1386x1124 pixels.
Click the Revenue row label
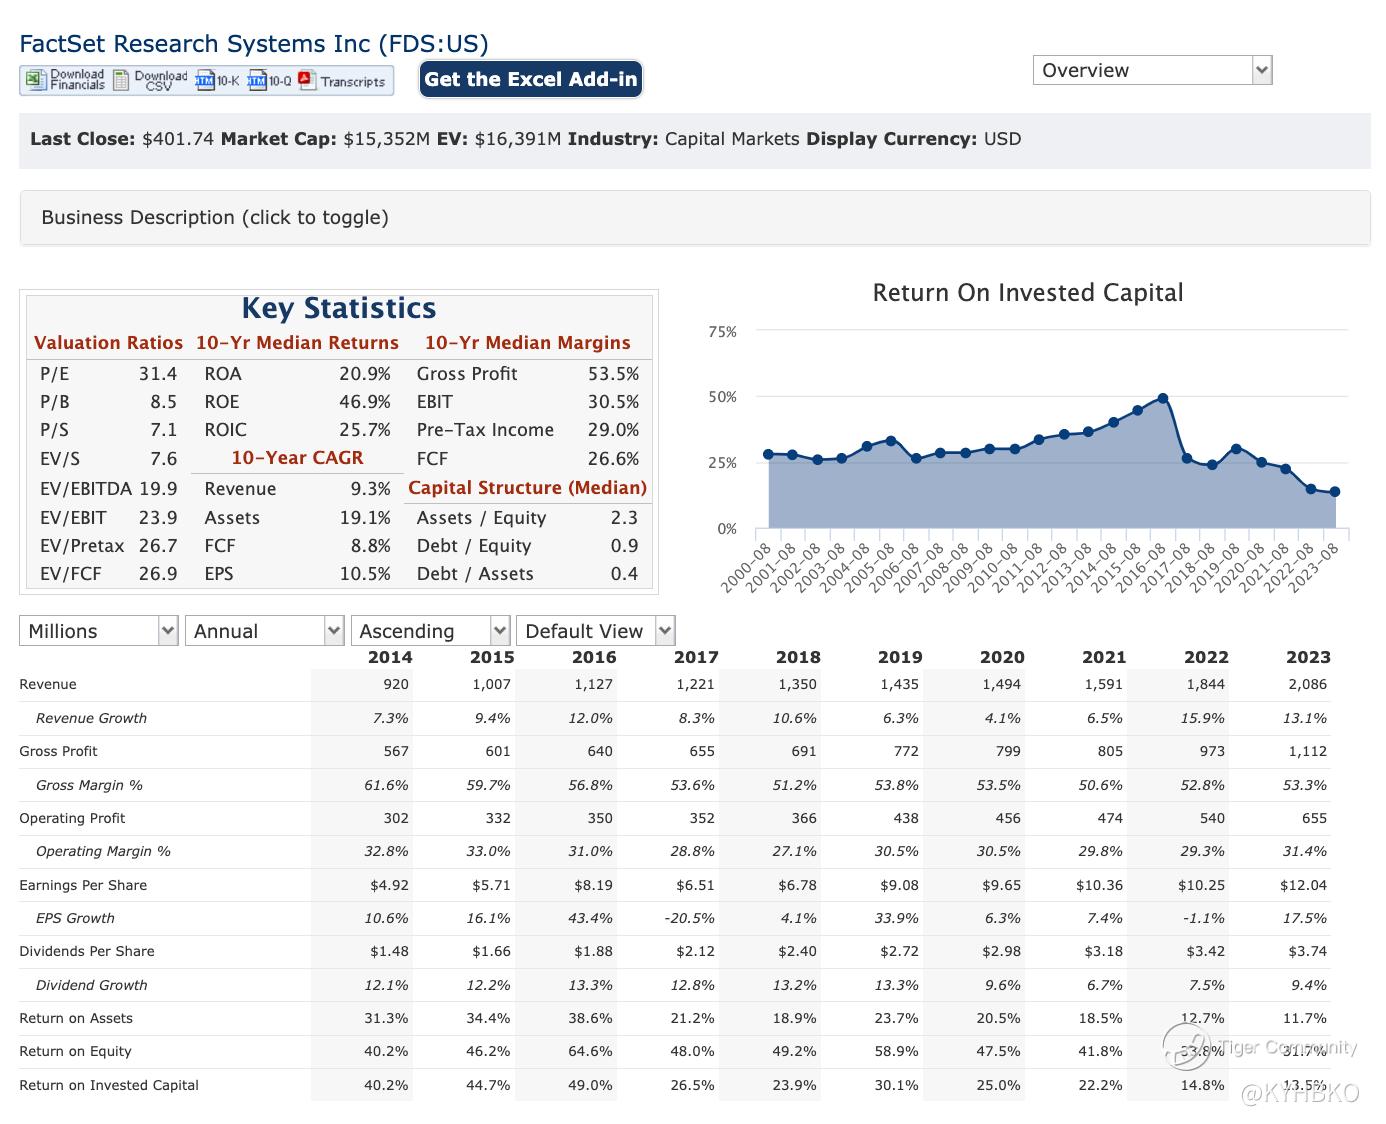click(48, 684)
